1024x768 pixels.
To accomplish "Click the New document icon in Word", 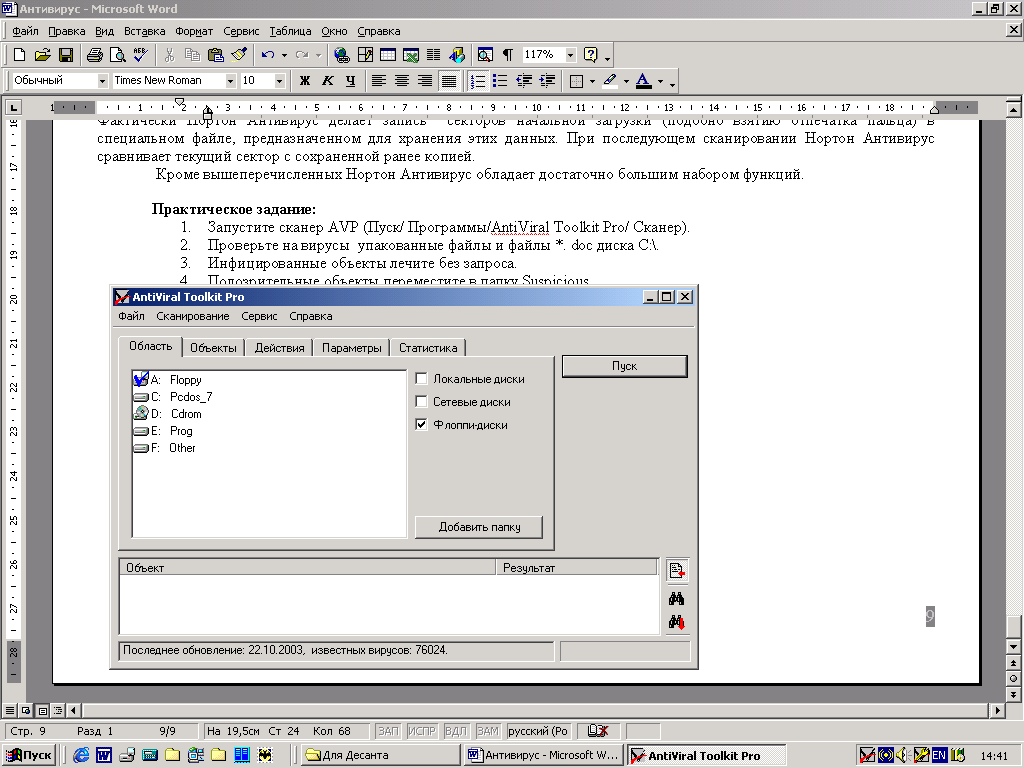I will (20, 55).
